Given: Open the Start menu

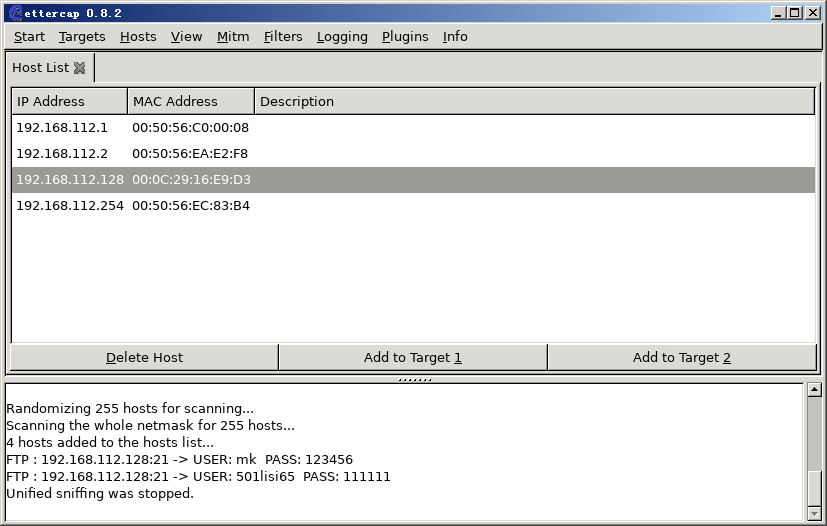Looking at the screenshot, I should [x=29, y=36].
